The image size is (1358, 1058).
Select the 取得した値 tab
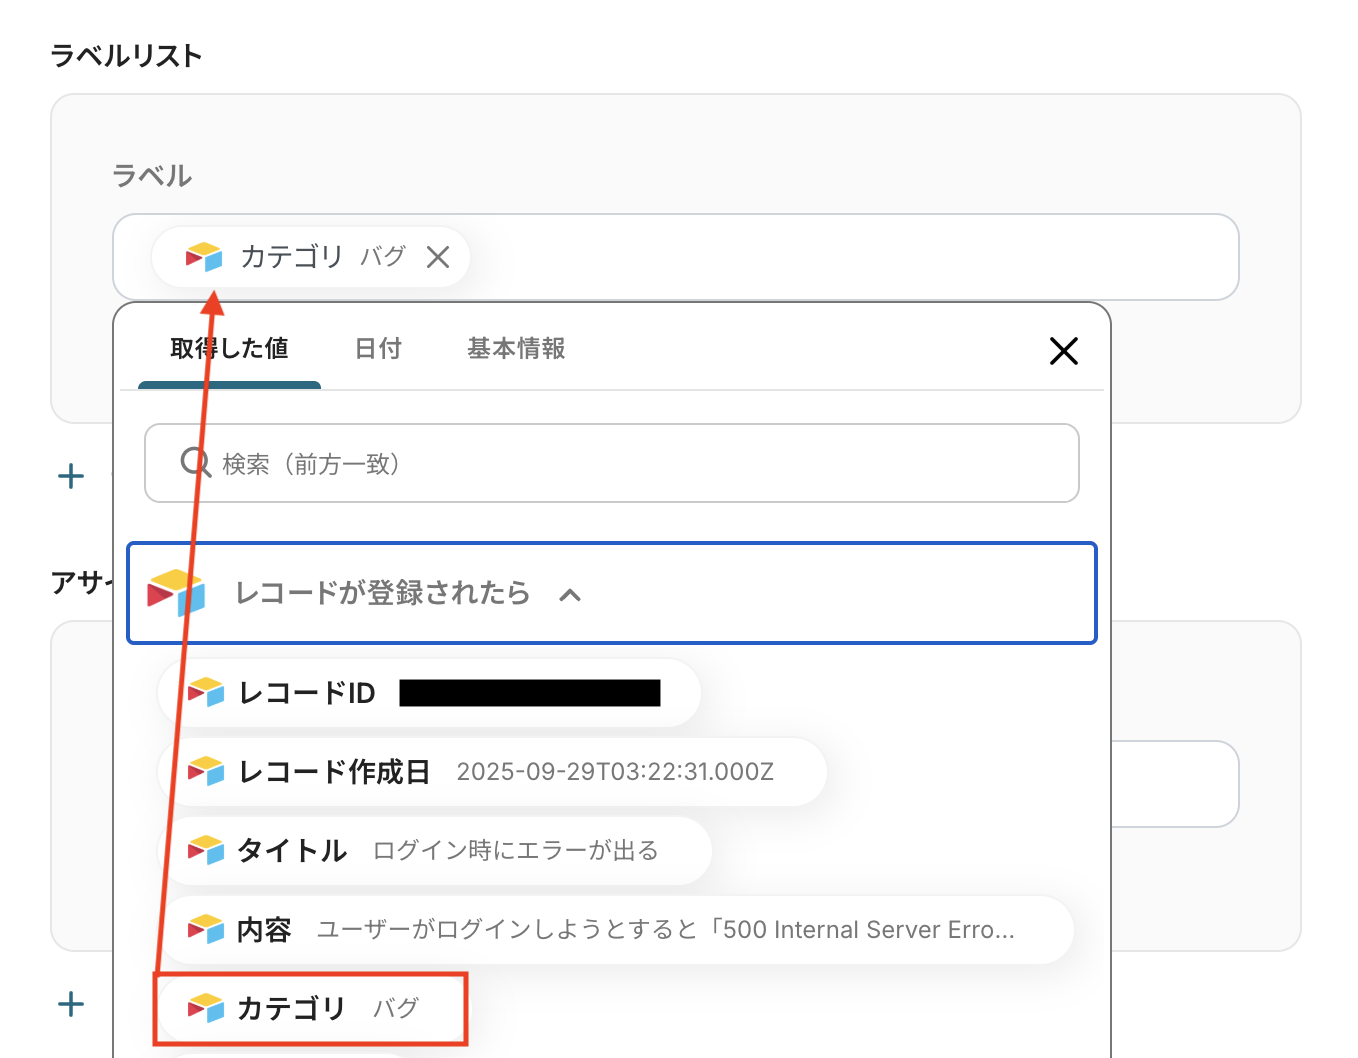coord(229,349)
